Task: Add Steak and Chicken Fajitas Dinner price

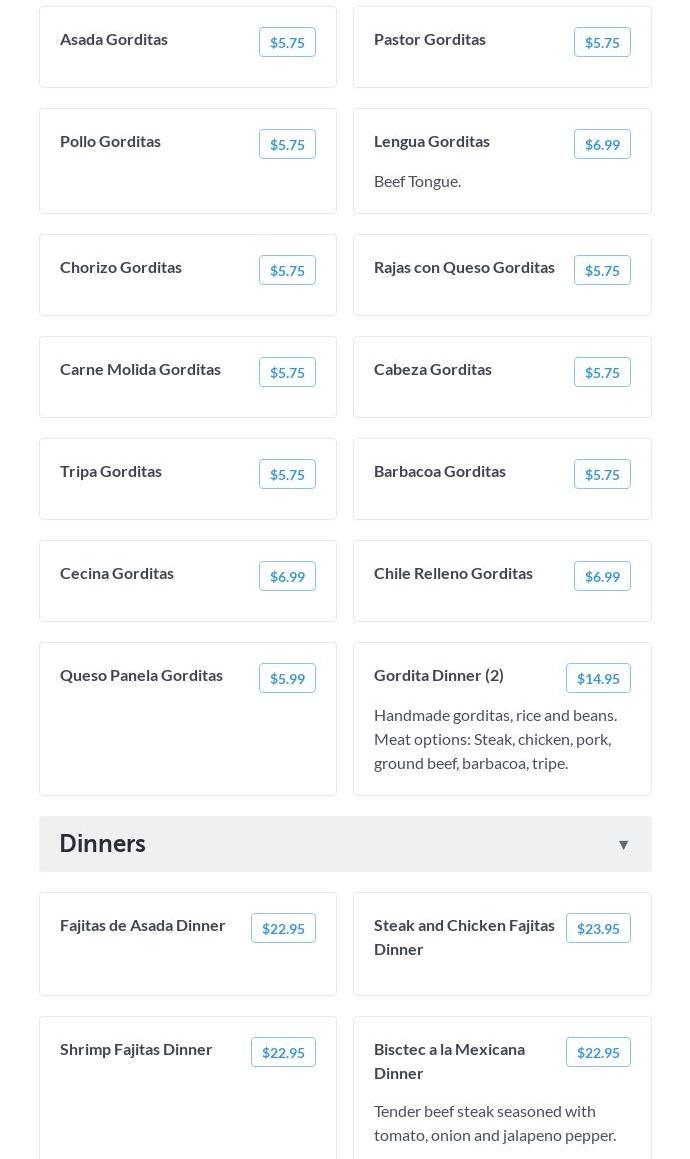Action: [x=598, y=928]
